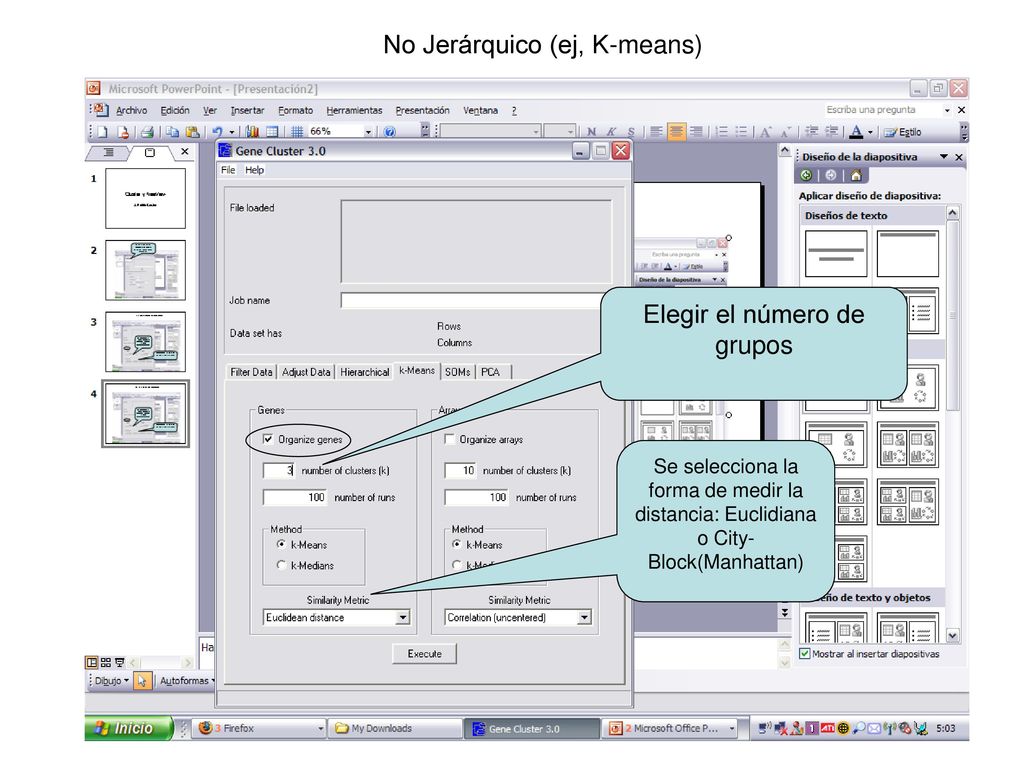1024x768 pixels.
Task: Insert a chart using the chart icon
Action: point(253,132)
